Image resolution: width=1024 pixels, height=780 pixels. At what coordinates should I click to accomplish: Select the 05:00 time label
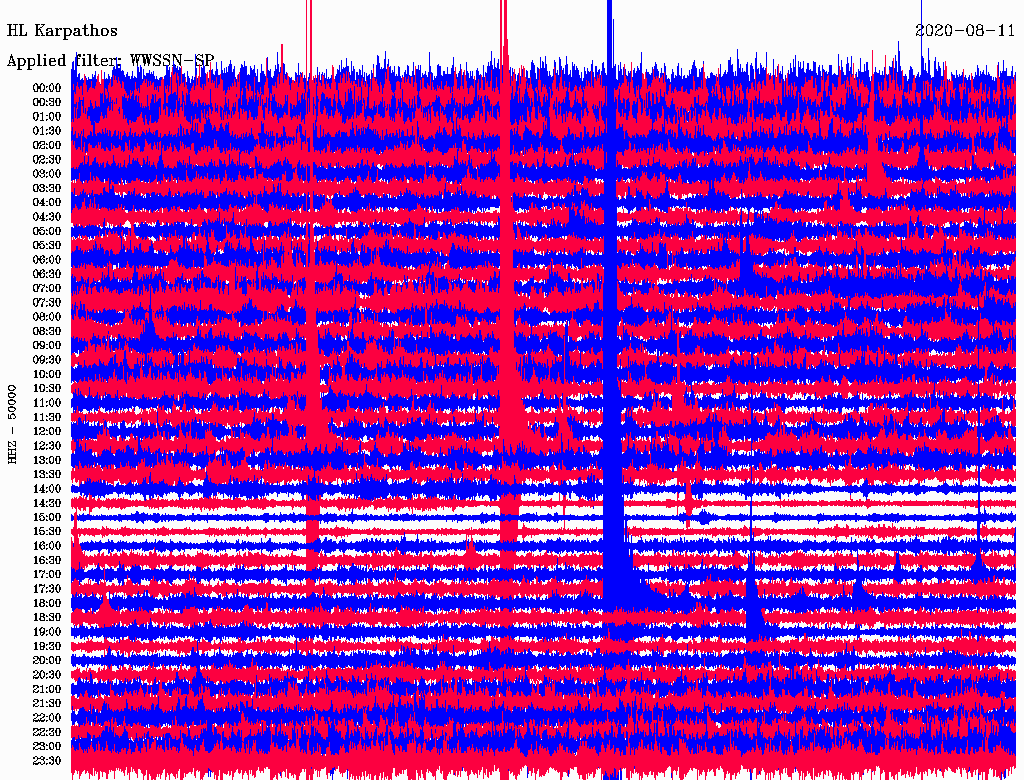pos(47,231)
